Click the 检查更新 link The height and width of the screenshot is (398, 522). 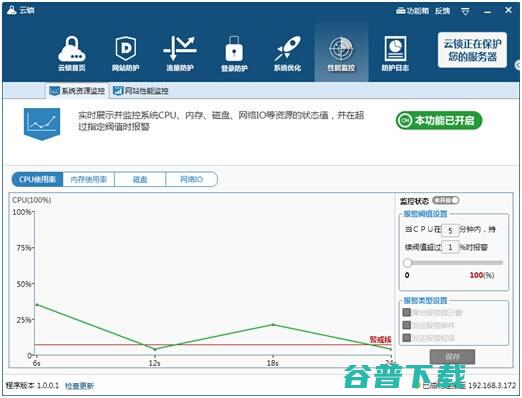tap(79, 386)
